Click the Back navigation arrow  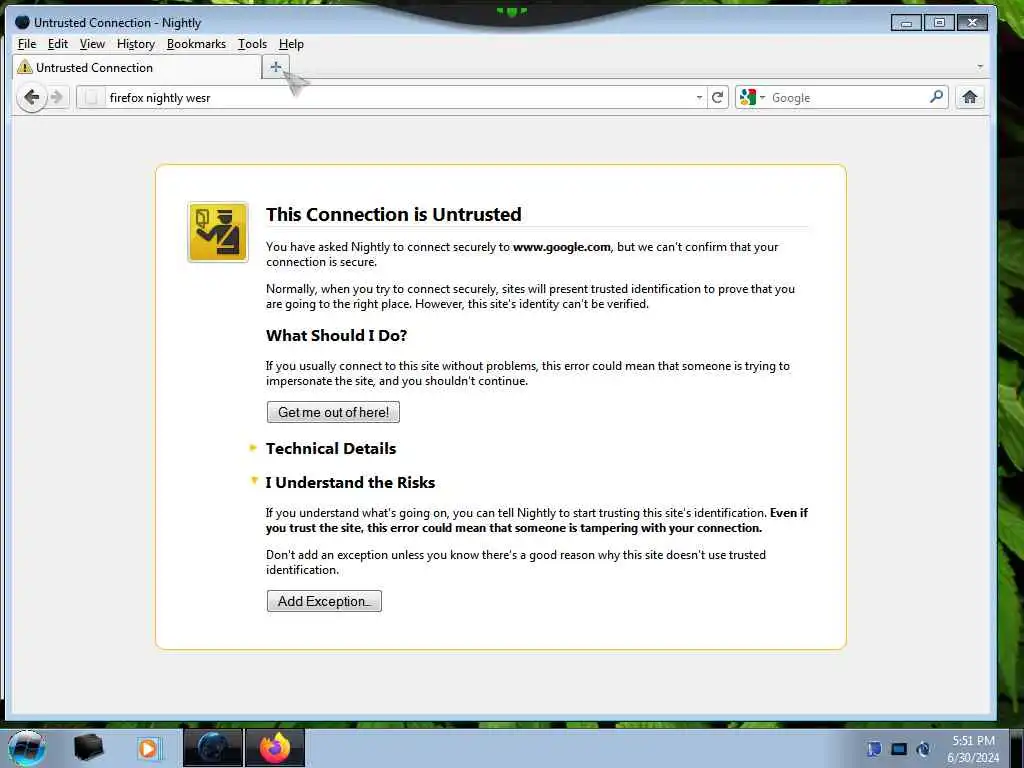click(31, 98)
